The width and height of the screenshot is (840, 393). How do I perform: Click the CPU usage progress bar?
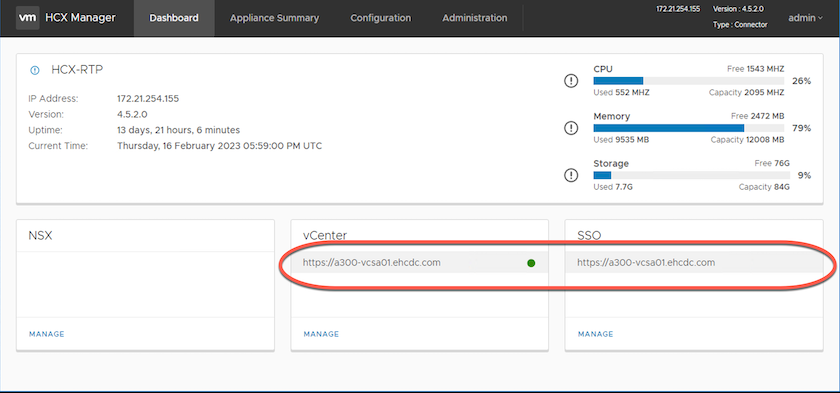click(689, 81)
